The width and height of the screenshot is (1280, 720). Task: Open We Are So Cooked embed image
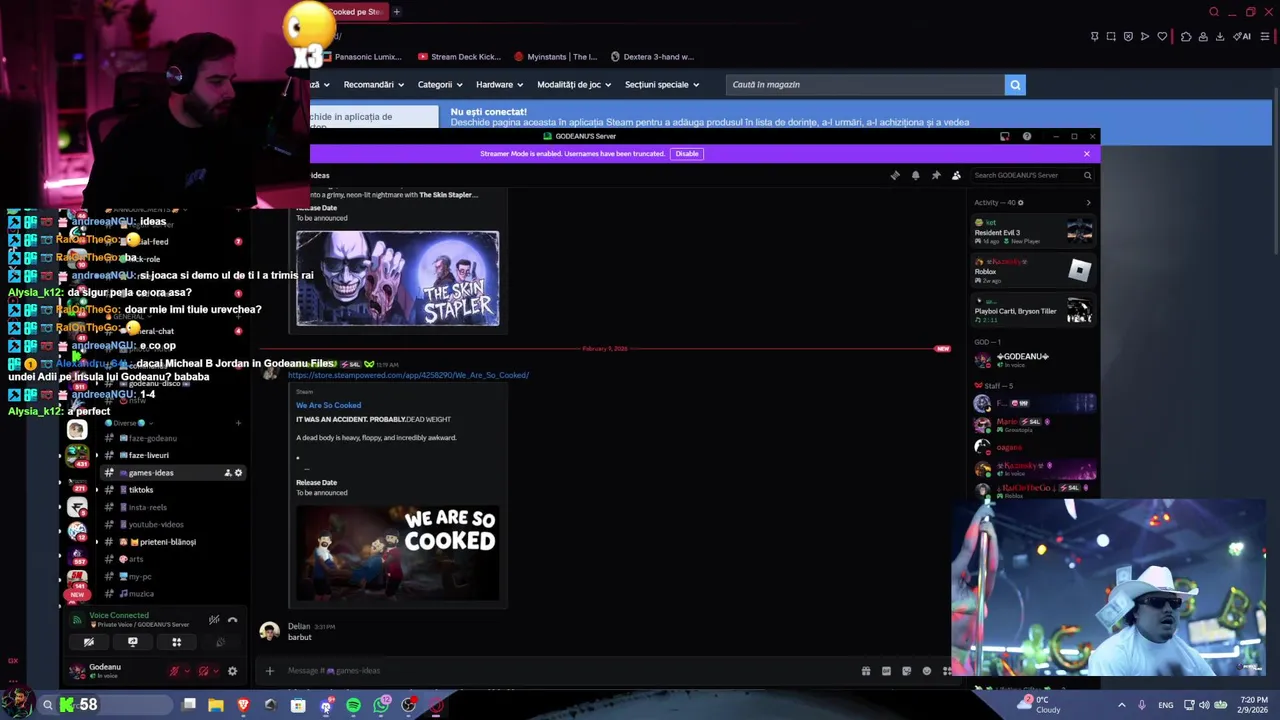[x=397, y=553]
